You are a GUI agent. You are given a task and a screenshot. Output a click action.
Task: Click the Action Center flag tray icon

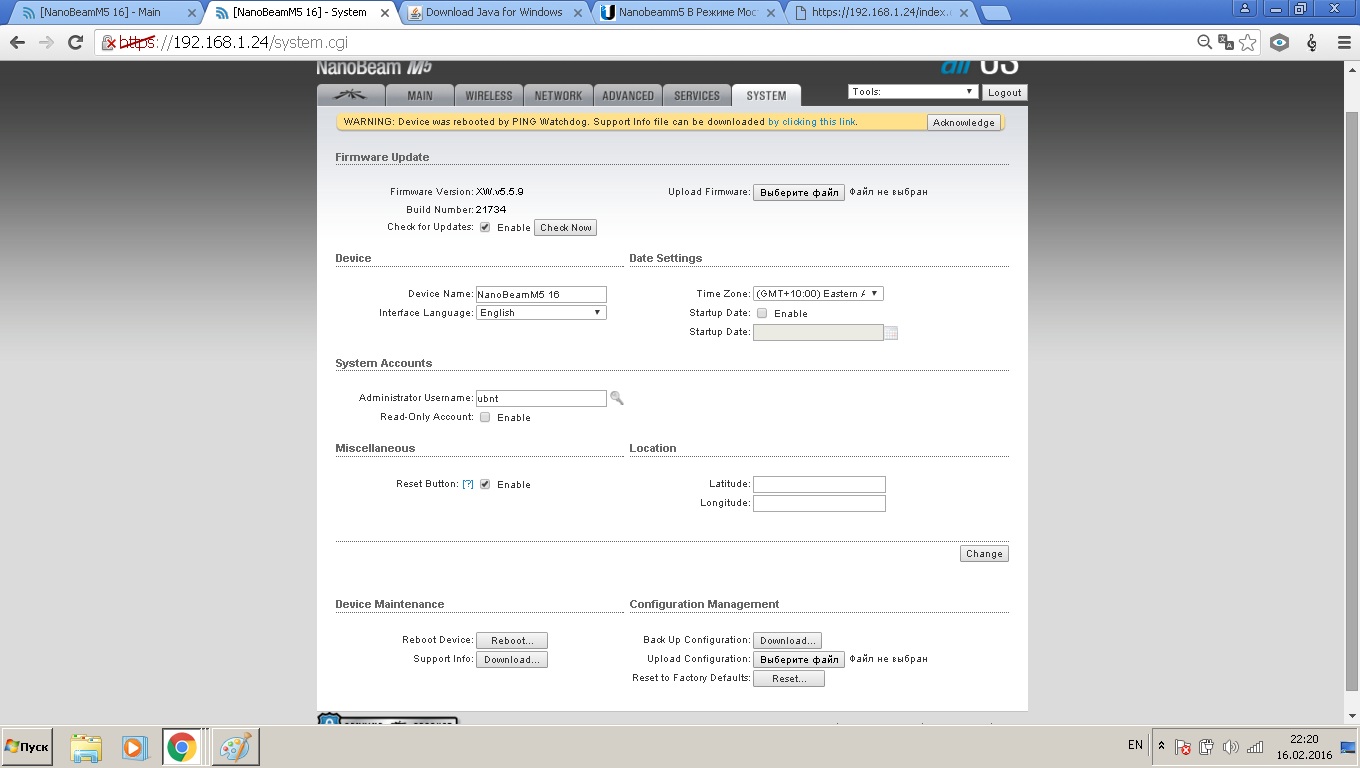click(x=1183, y=747)
